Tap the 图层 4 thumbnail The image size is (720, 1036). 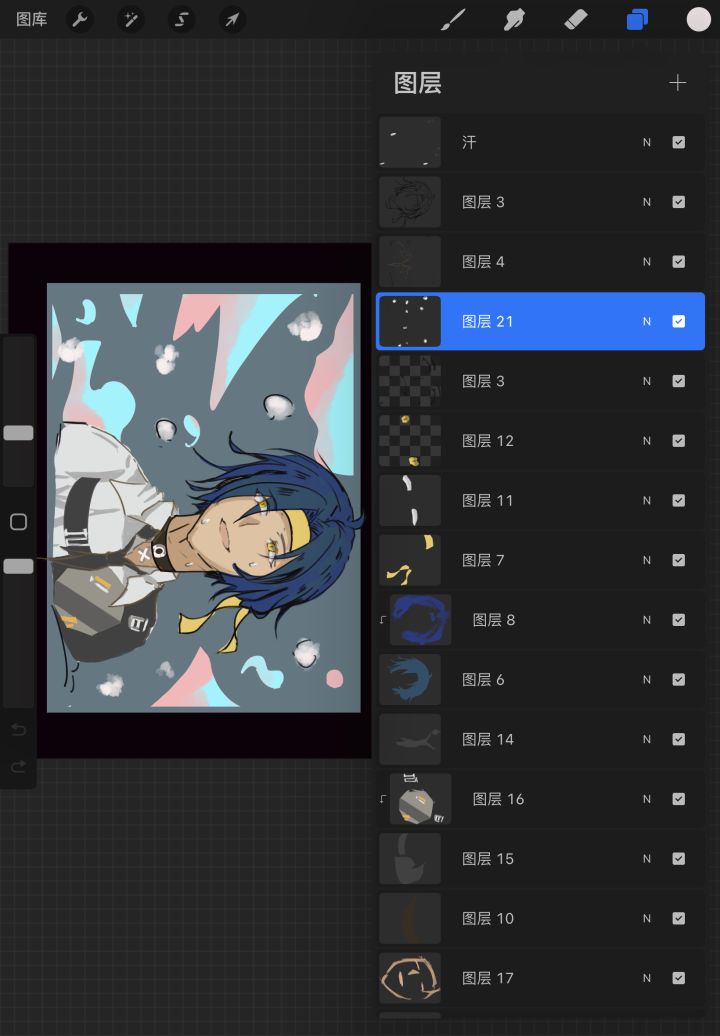click(x=410, y=262)
